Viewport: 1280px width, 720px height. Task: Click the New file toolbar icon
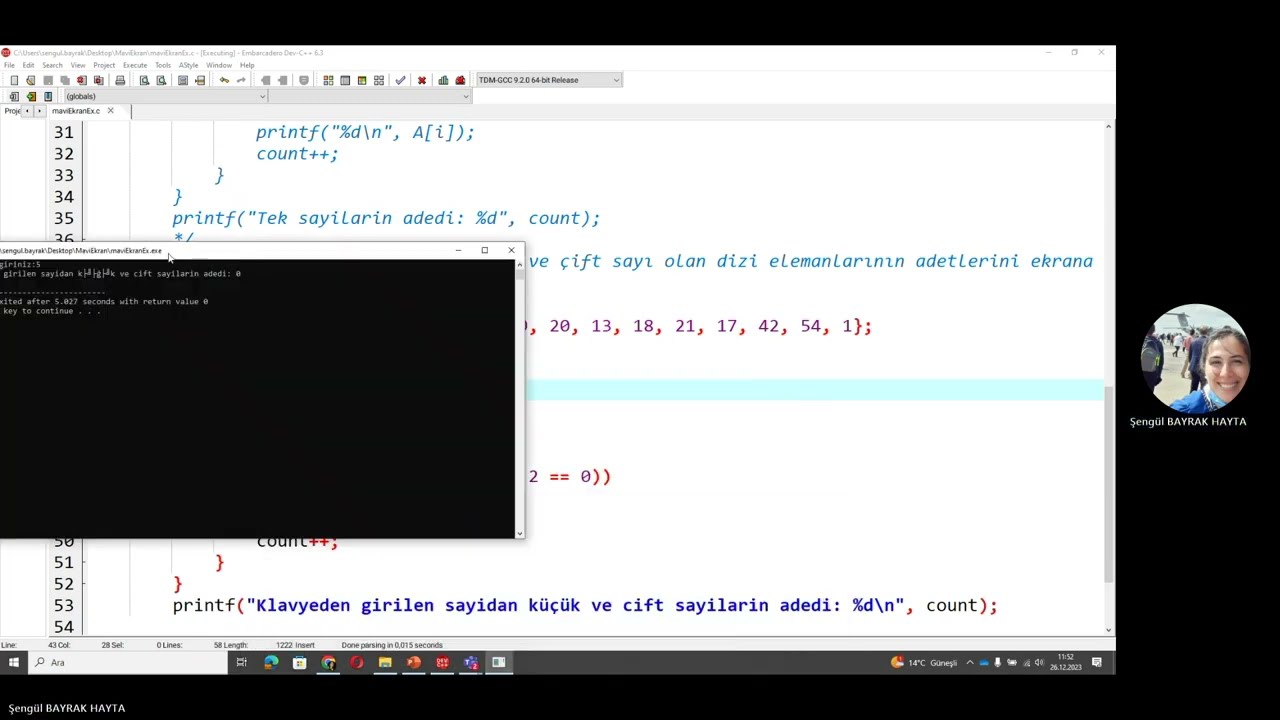point(14,80)
